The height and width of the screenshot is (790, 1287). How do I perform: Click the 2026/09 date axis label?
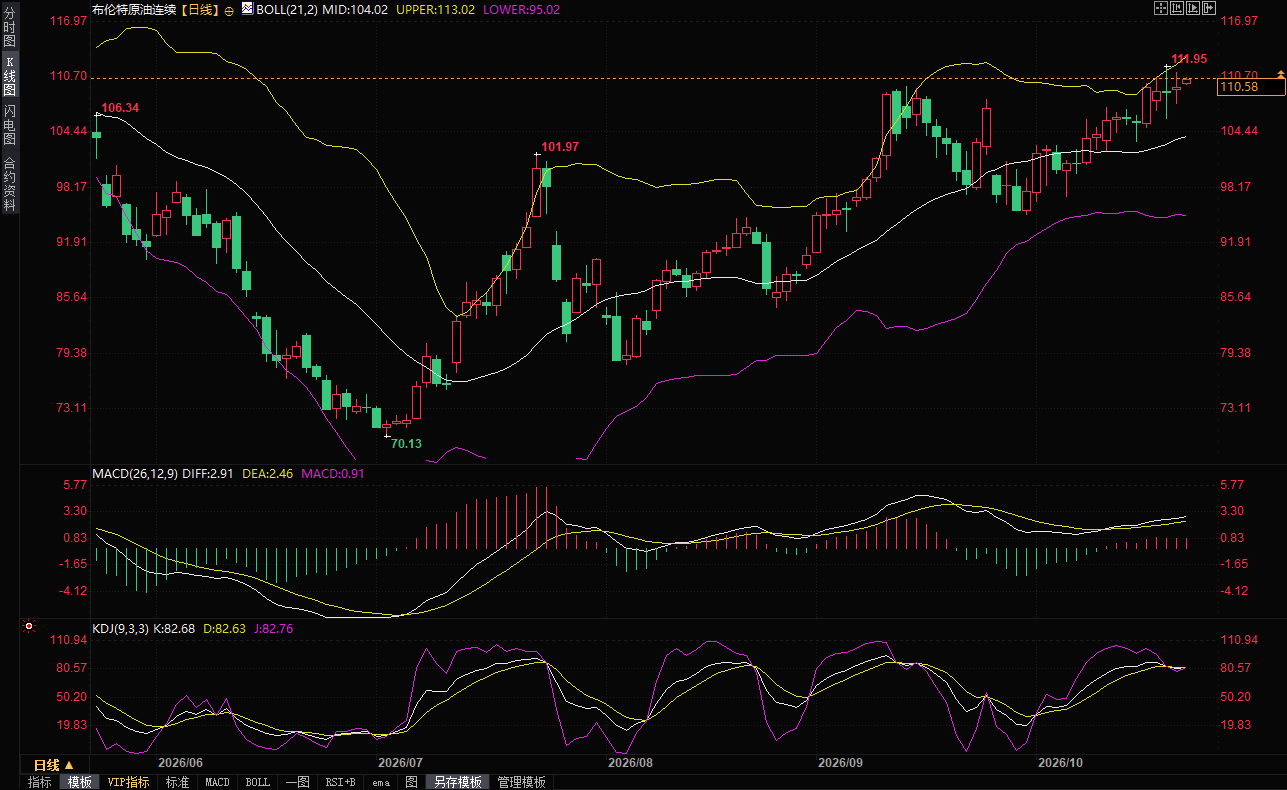coord(840,762)
